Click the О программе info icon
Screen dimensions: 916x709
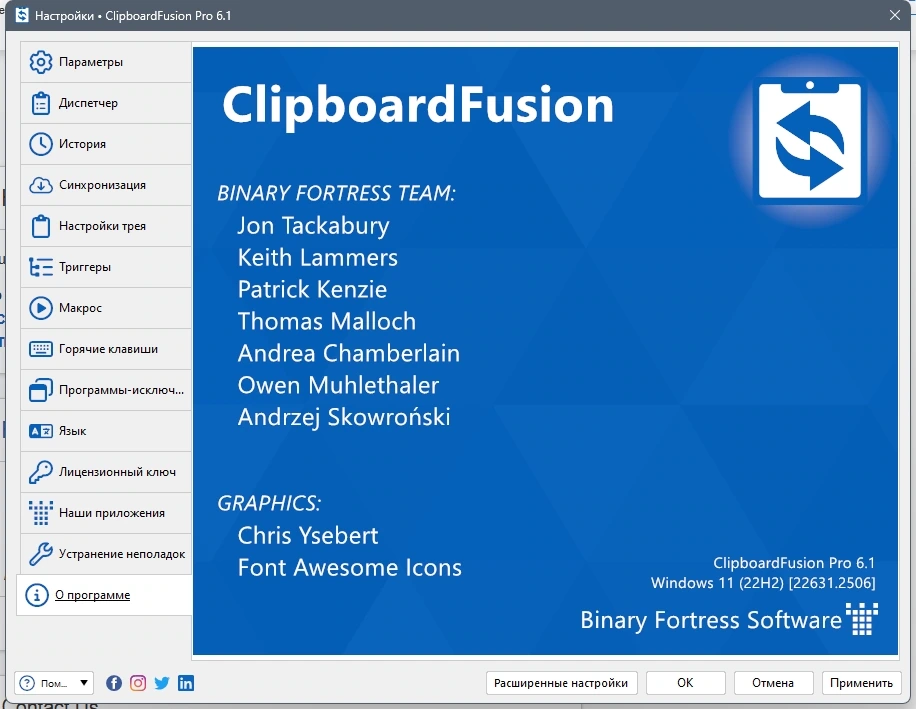click(x=36, y=595)
